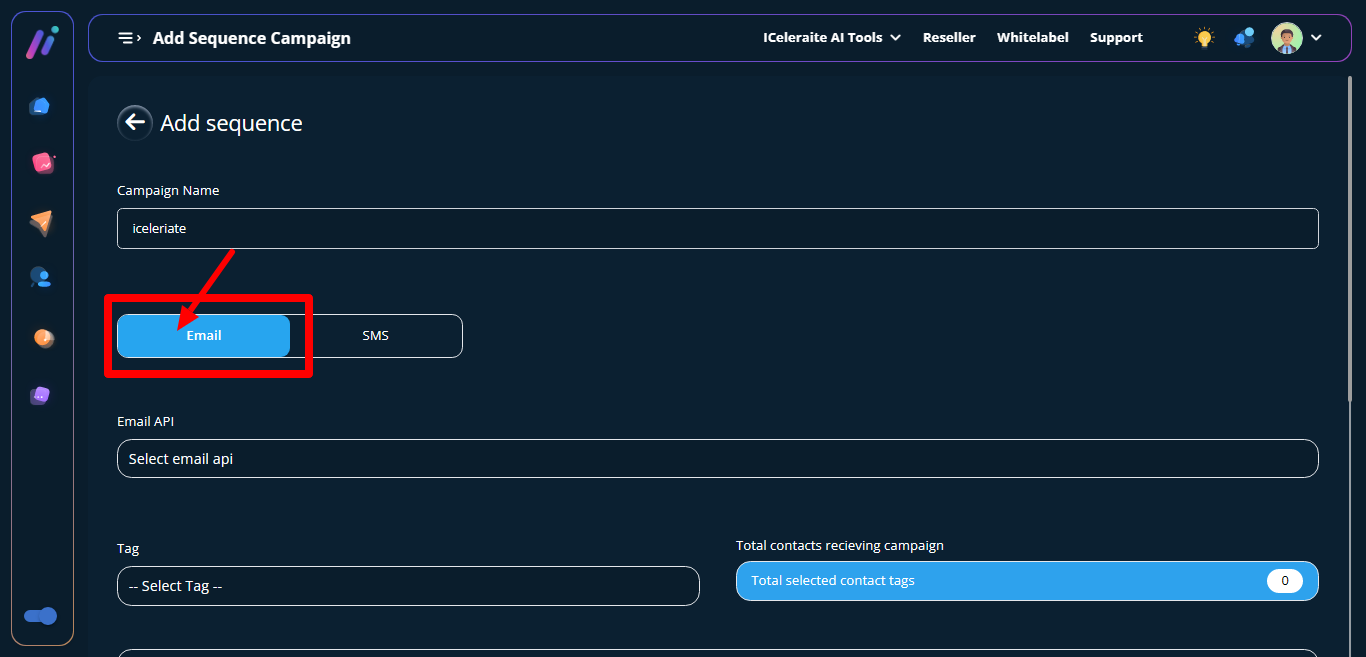Click the yellow lightbulb icon
1366x657 pixels.
(x=1204, y=38)
